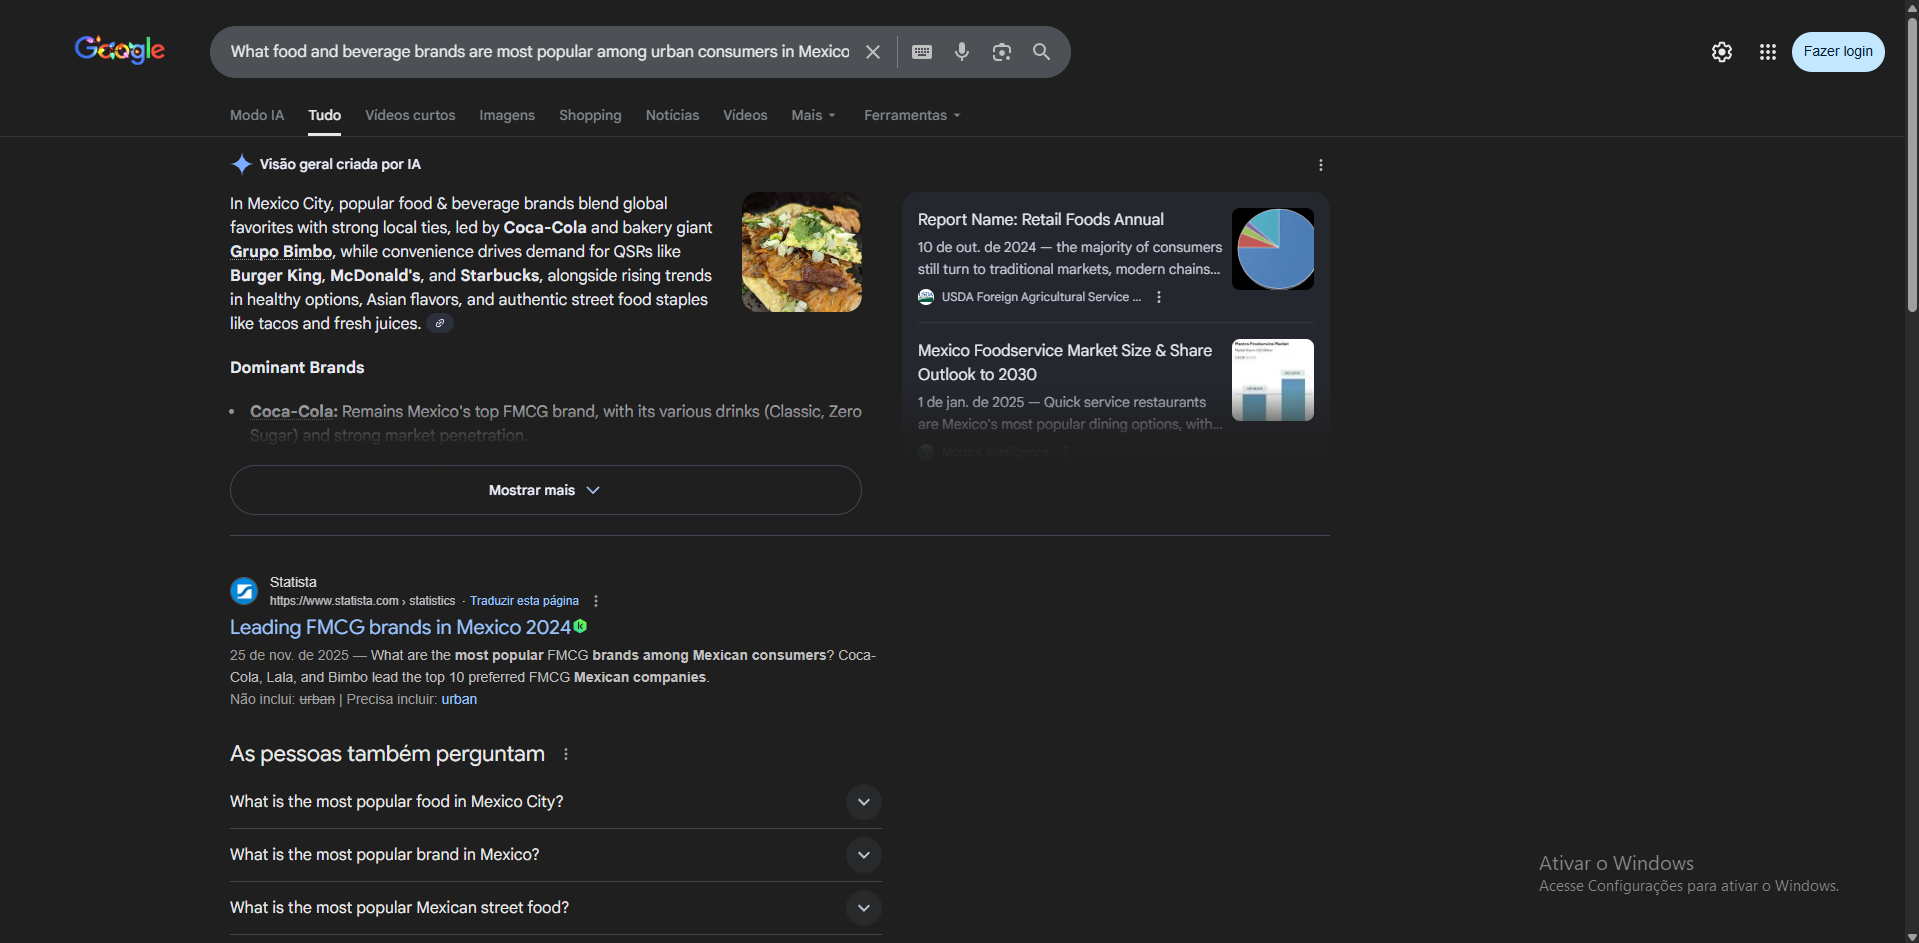The width and height of the screenshot is (1919, 943).
Task: Open more options for Statista result
Action: click(x=596, y=601)
